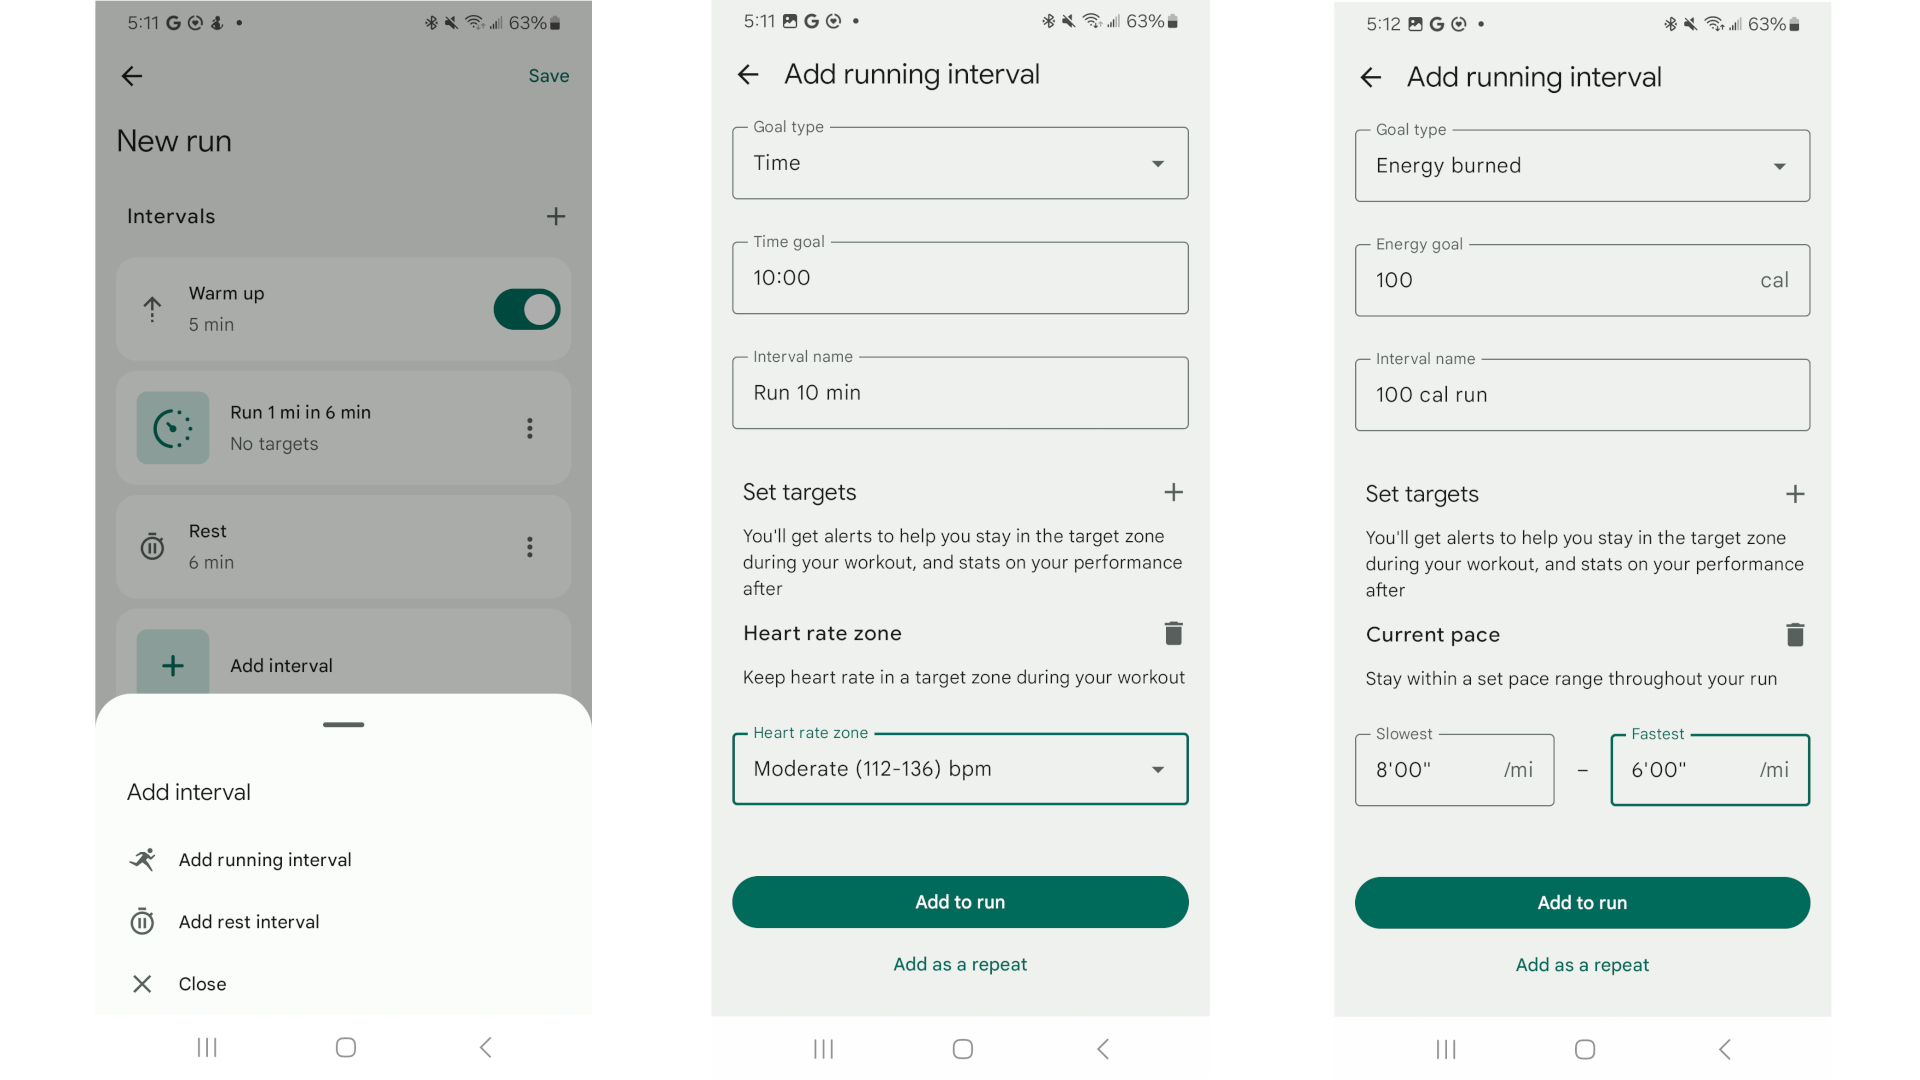
Task: Click the trash delete icon on Heart rate zone
Action: pyautogui.click(x=1170, y=633)
